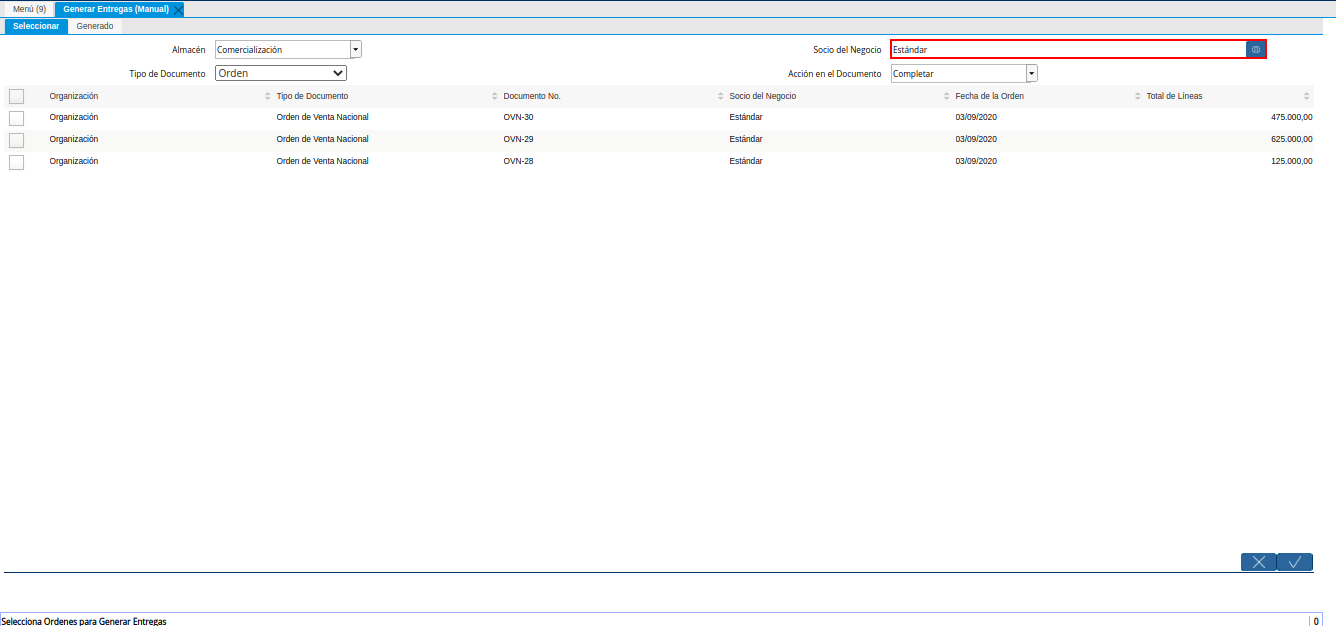Cancel with the X button at bottom
This screenshot has height=626, width=1336.
tap(1259, 562)
